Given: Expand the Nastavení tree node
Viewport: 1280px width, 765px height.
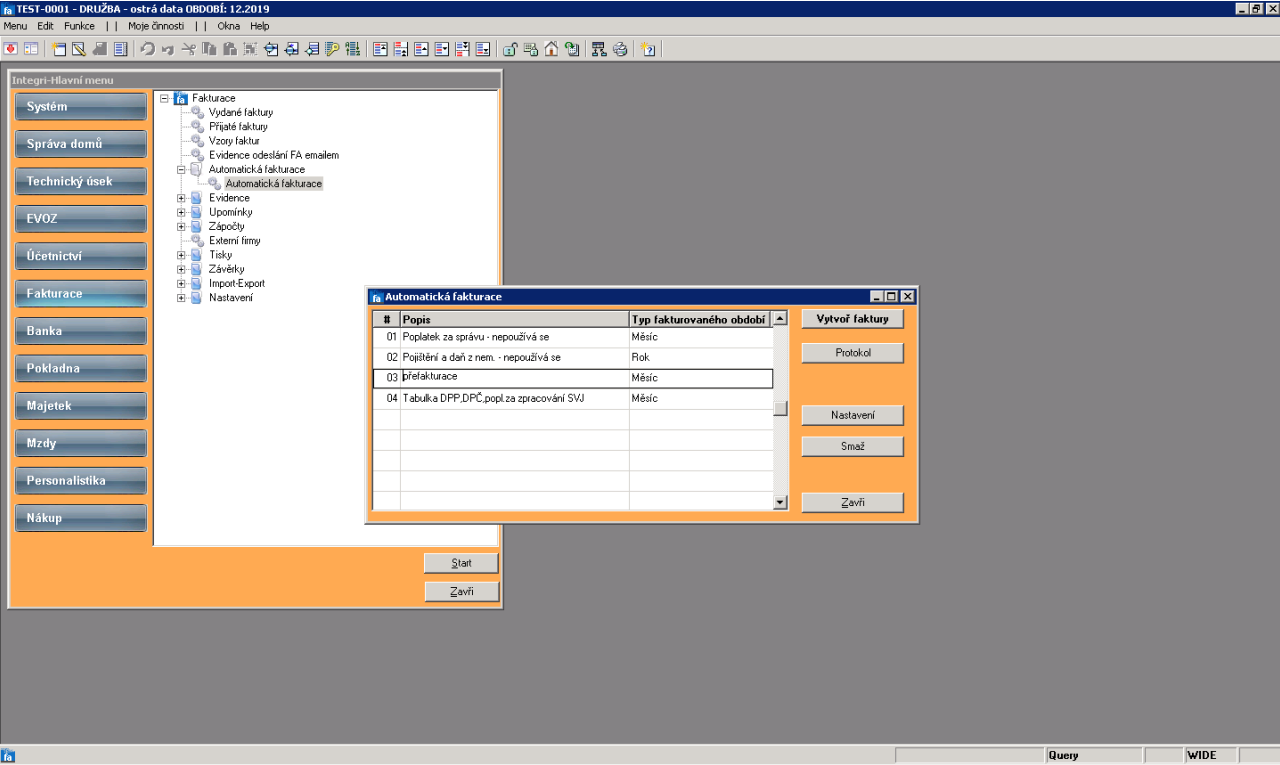Looking at the screenshot, I should point(181,298).
